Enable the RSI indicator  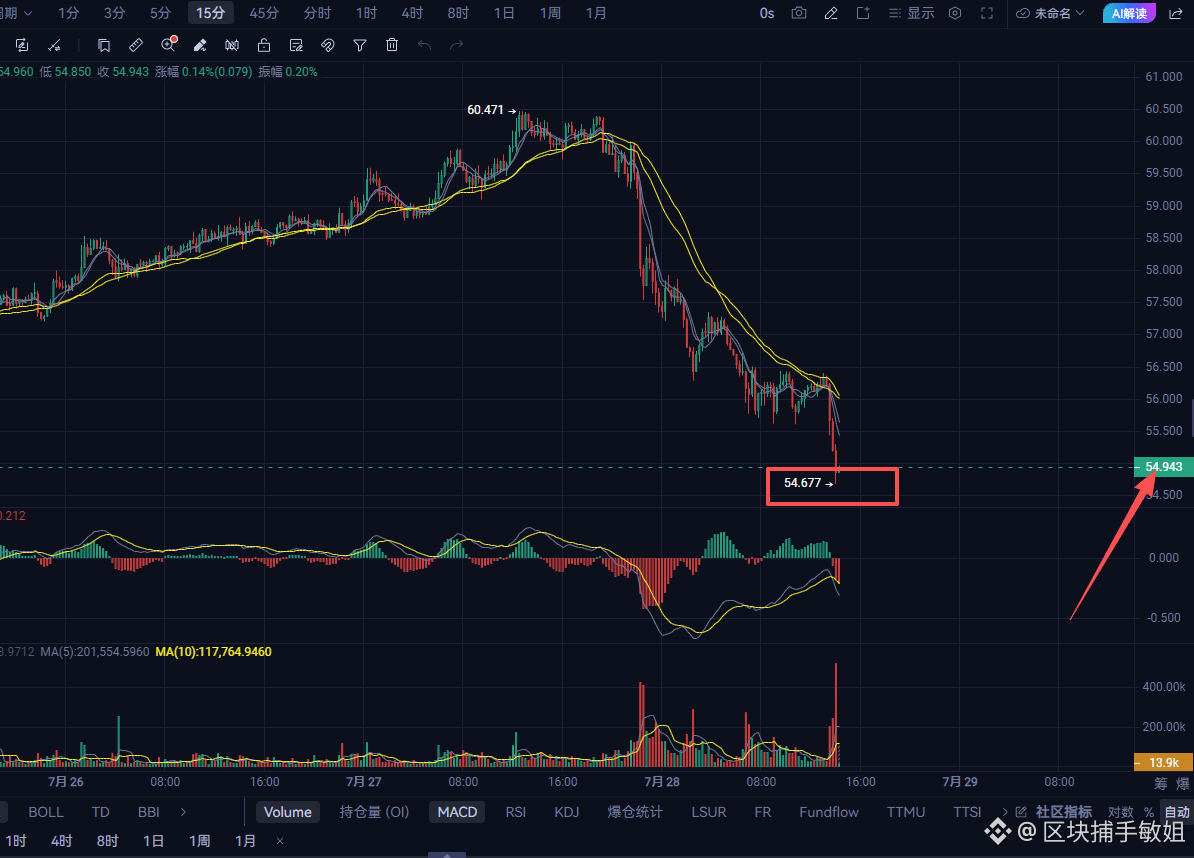pyautogui.click(x=516, y=812)
